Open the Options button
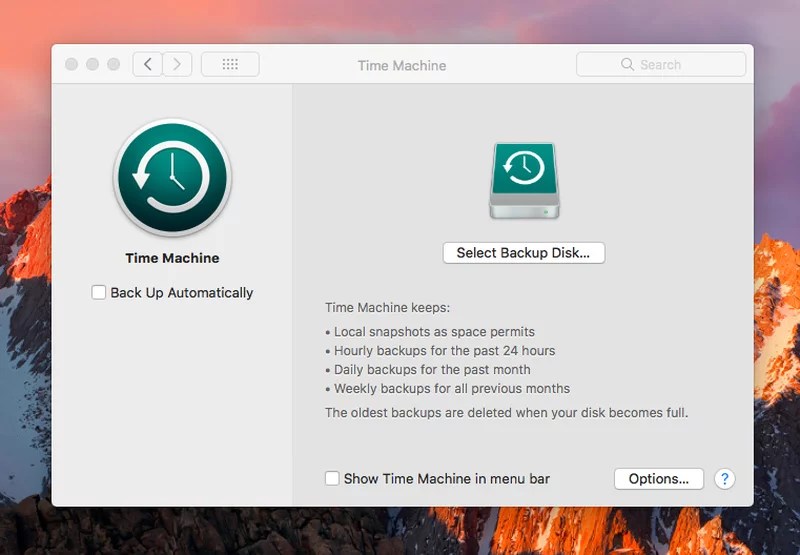 [x=659, y=479]
